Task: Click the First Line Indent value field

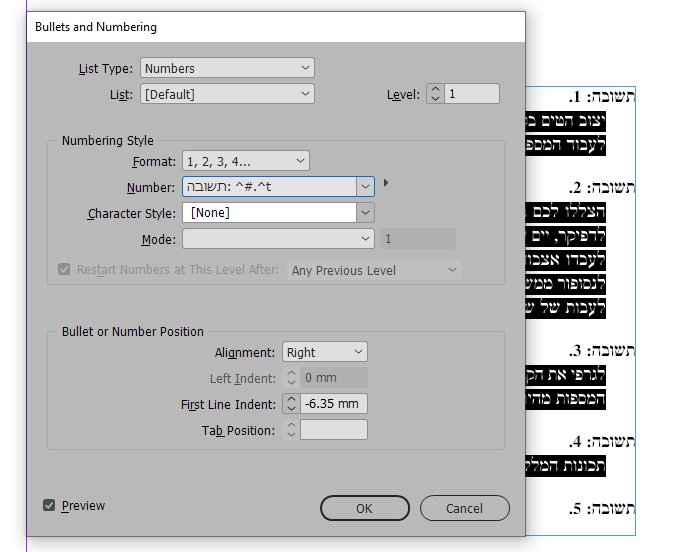Action: pos(334,404)
